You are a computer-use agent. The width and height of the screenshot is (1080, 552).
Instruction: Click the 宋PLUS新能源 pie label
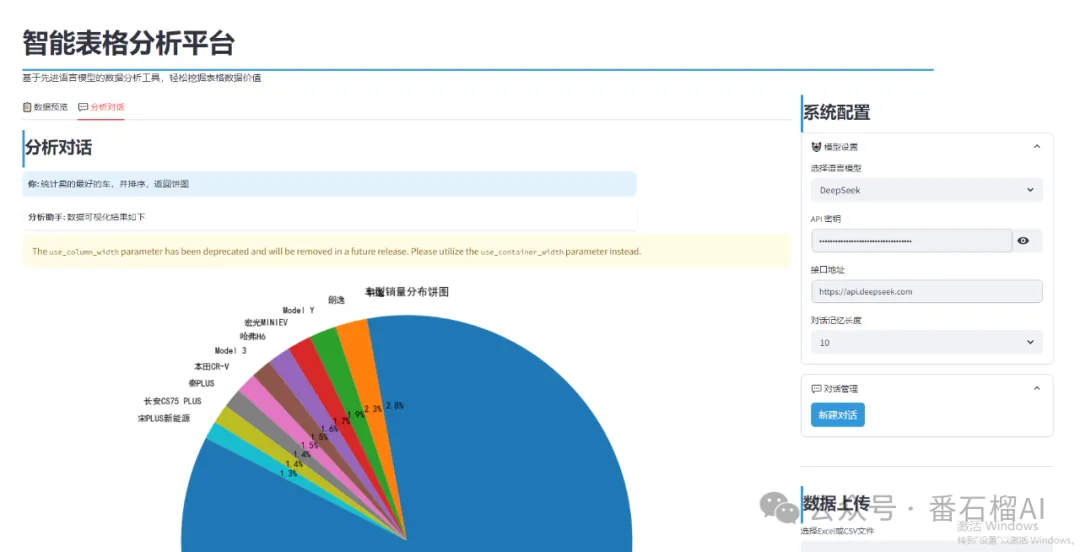pyautogui.click(x=164, y=418)
